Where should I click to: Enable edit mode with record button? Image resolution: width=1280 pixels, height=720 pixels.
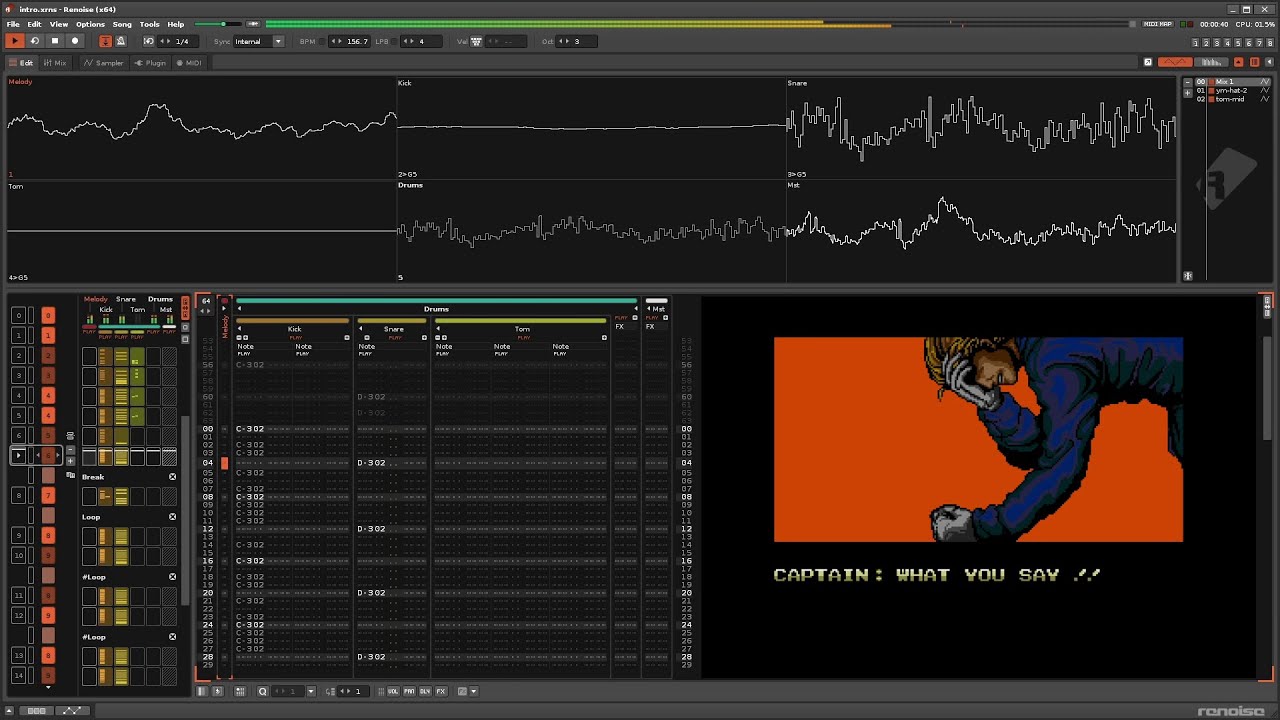click(x=75, y=41)
